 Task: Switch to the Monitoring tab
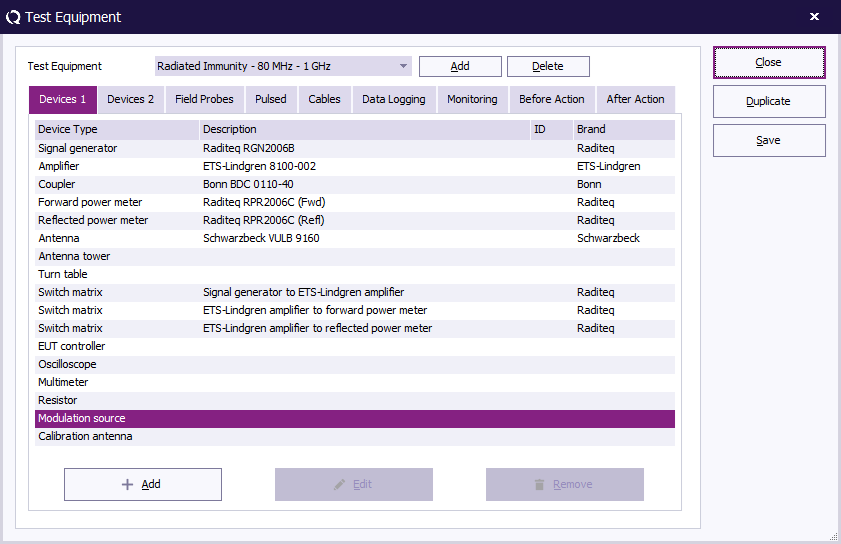coord(472,99)
